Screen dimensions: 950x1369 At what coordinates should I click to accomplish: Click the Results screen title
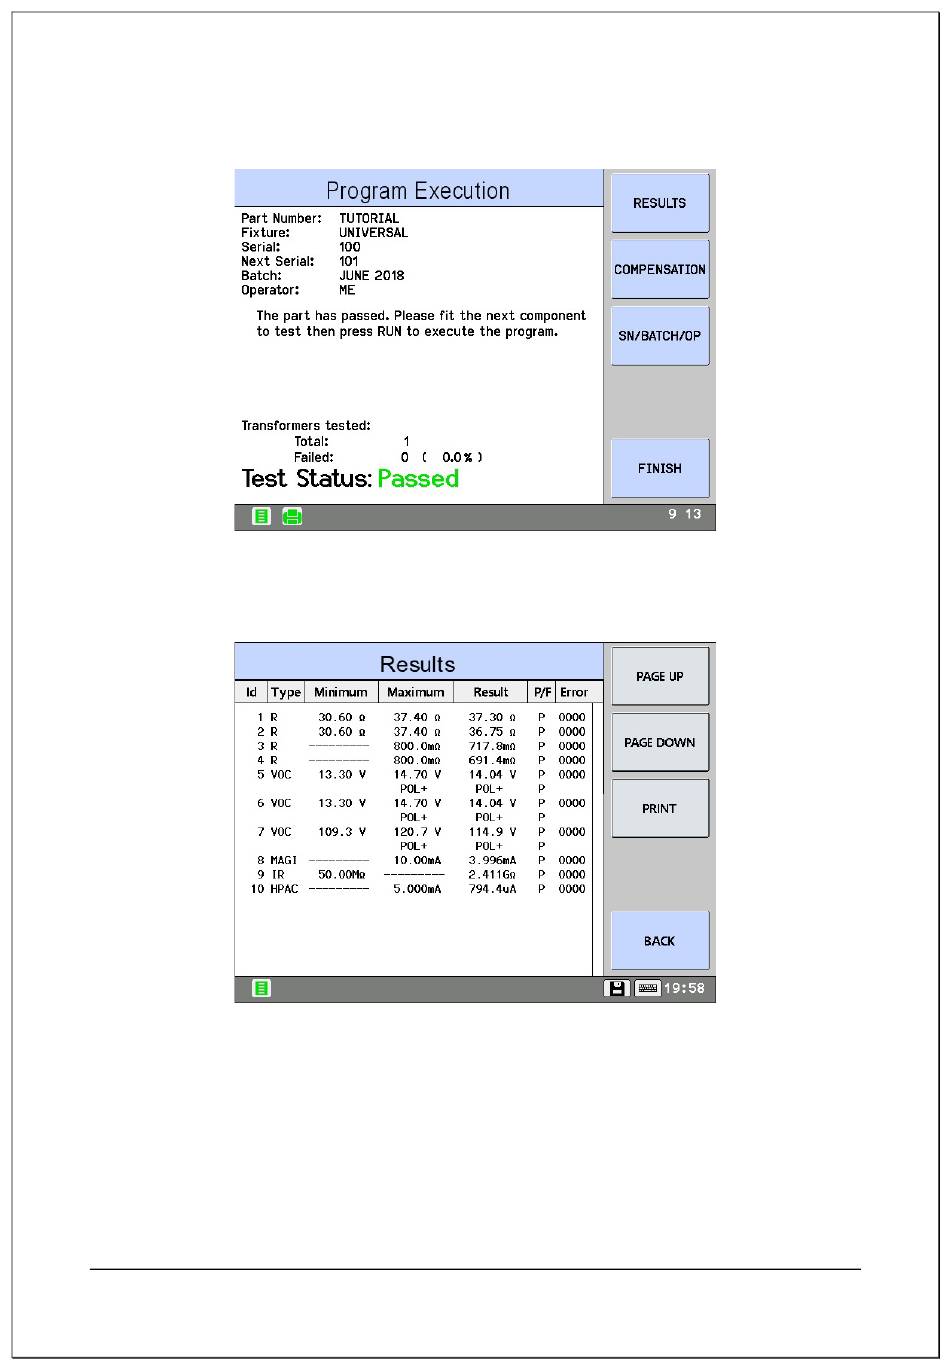click(x=418, y=664)
